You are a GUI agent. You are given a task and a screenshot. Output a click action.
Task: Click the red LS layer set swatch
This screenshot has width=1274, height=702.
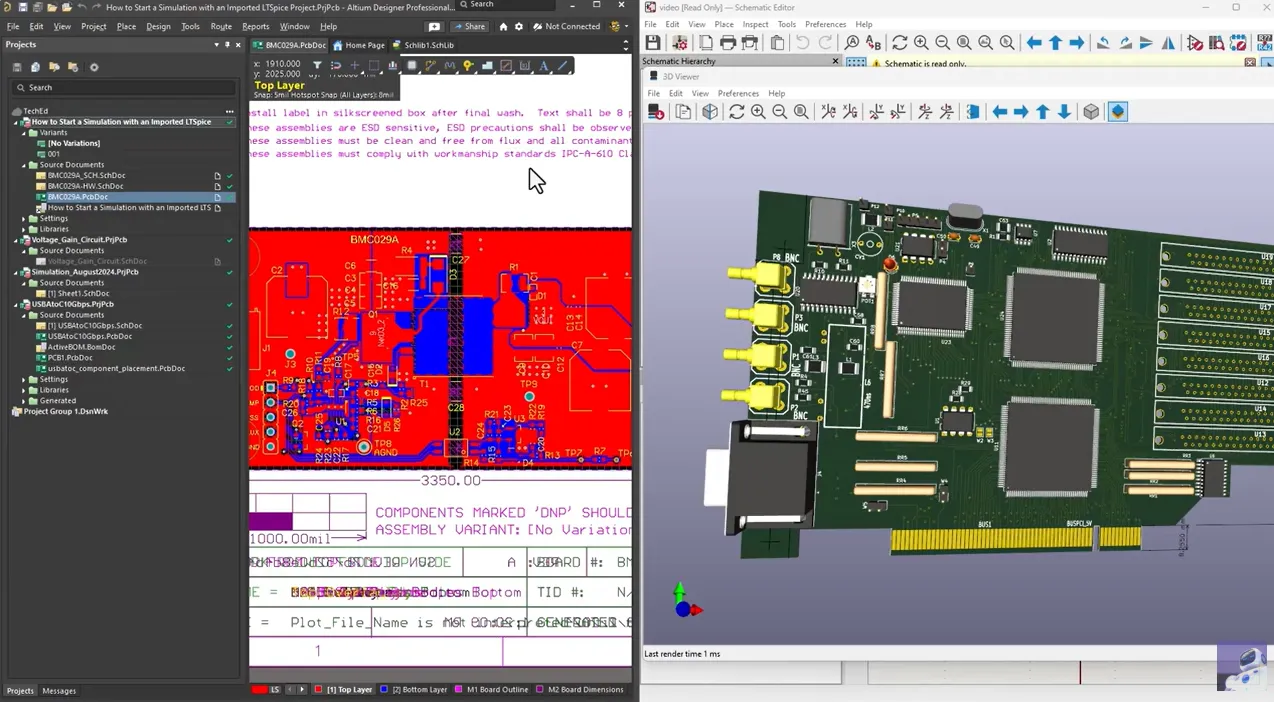pyautogui.click(x=260, y=690)
